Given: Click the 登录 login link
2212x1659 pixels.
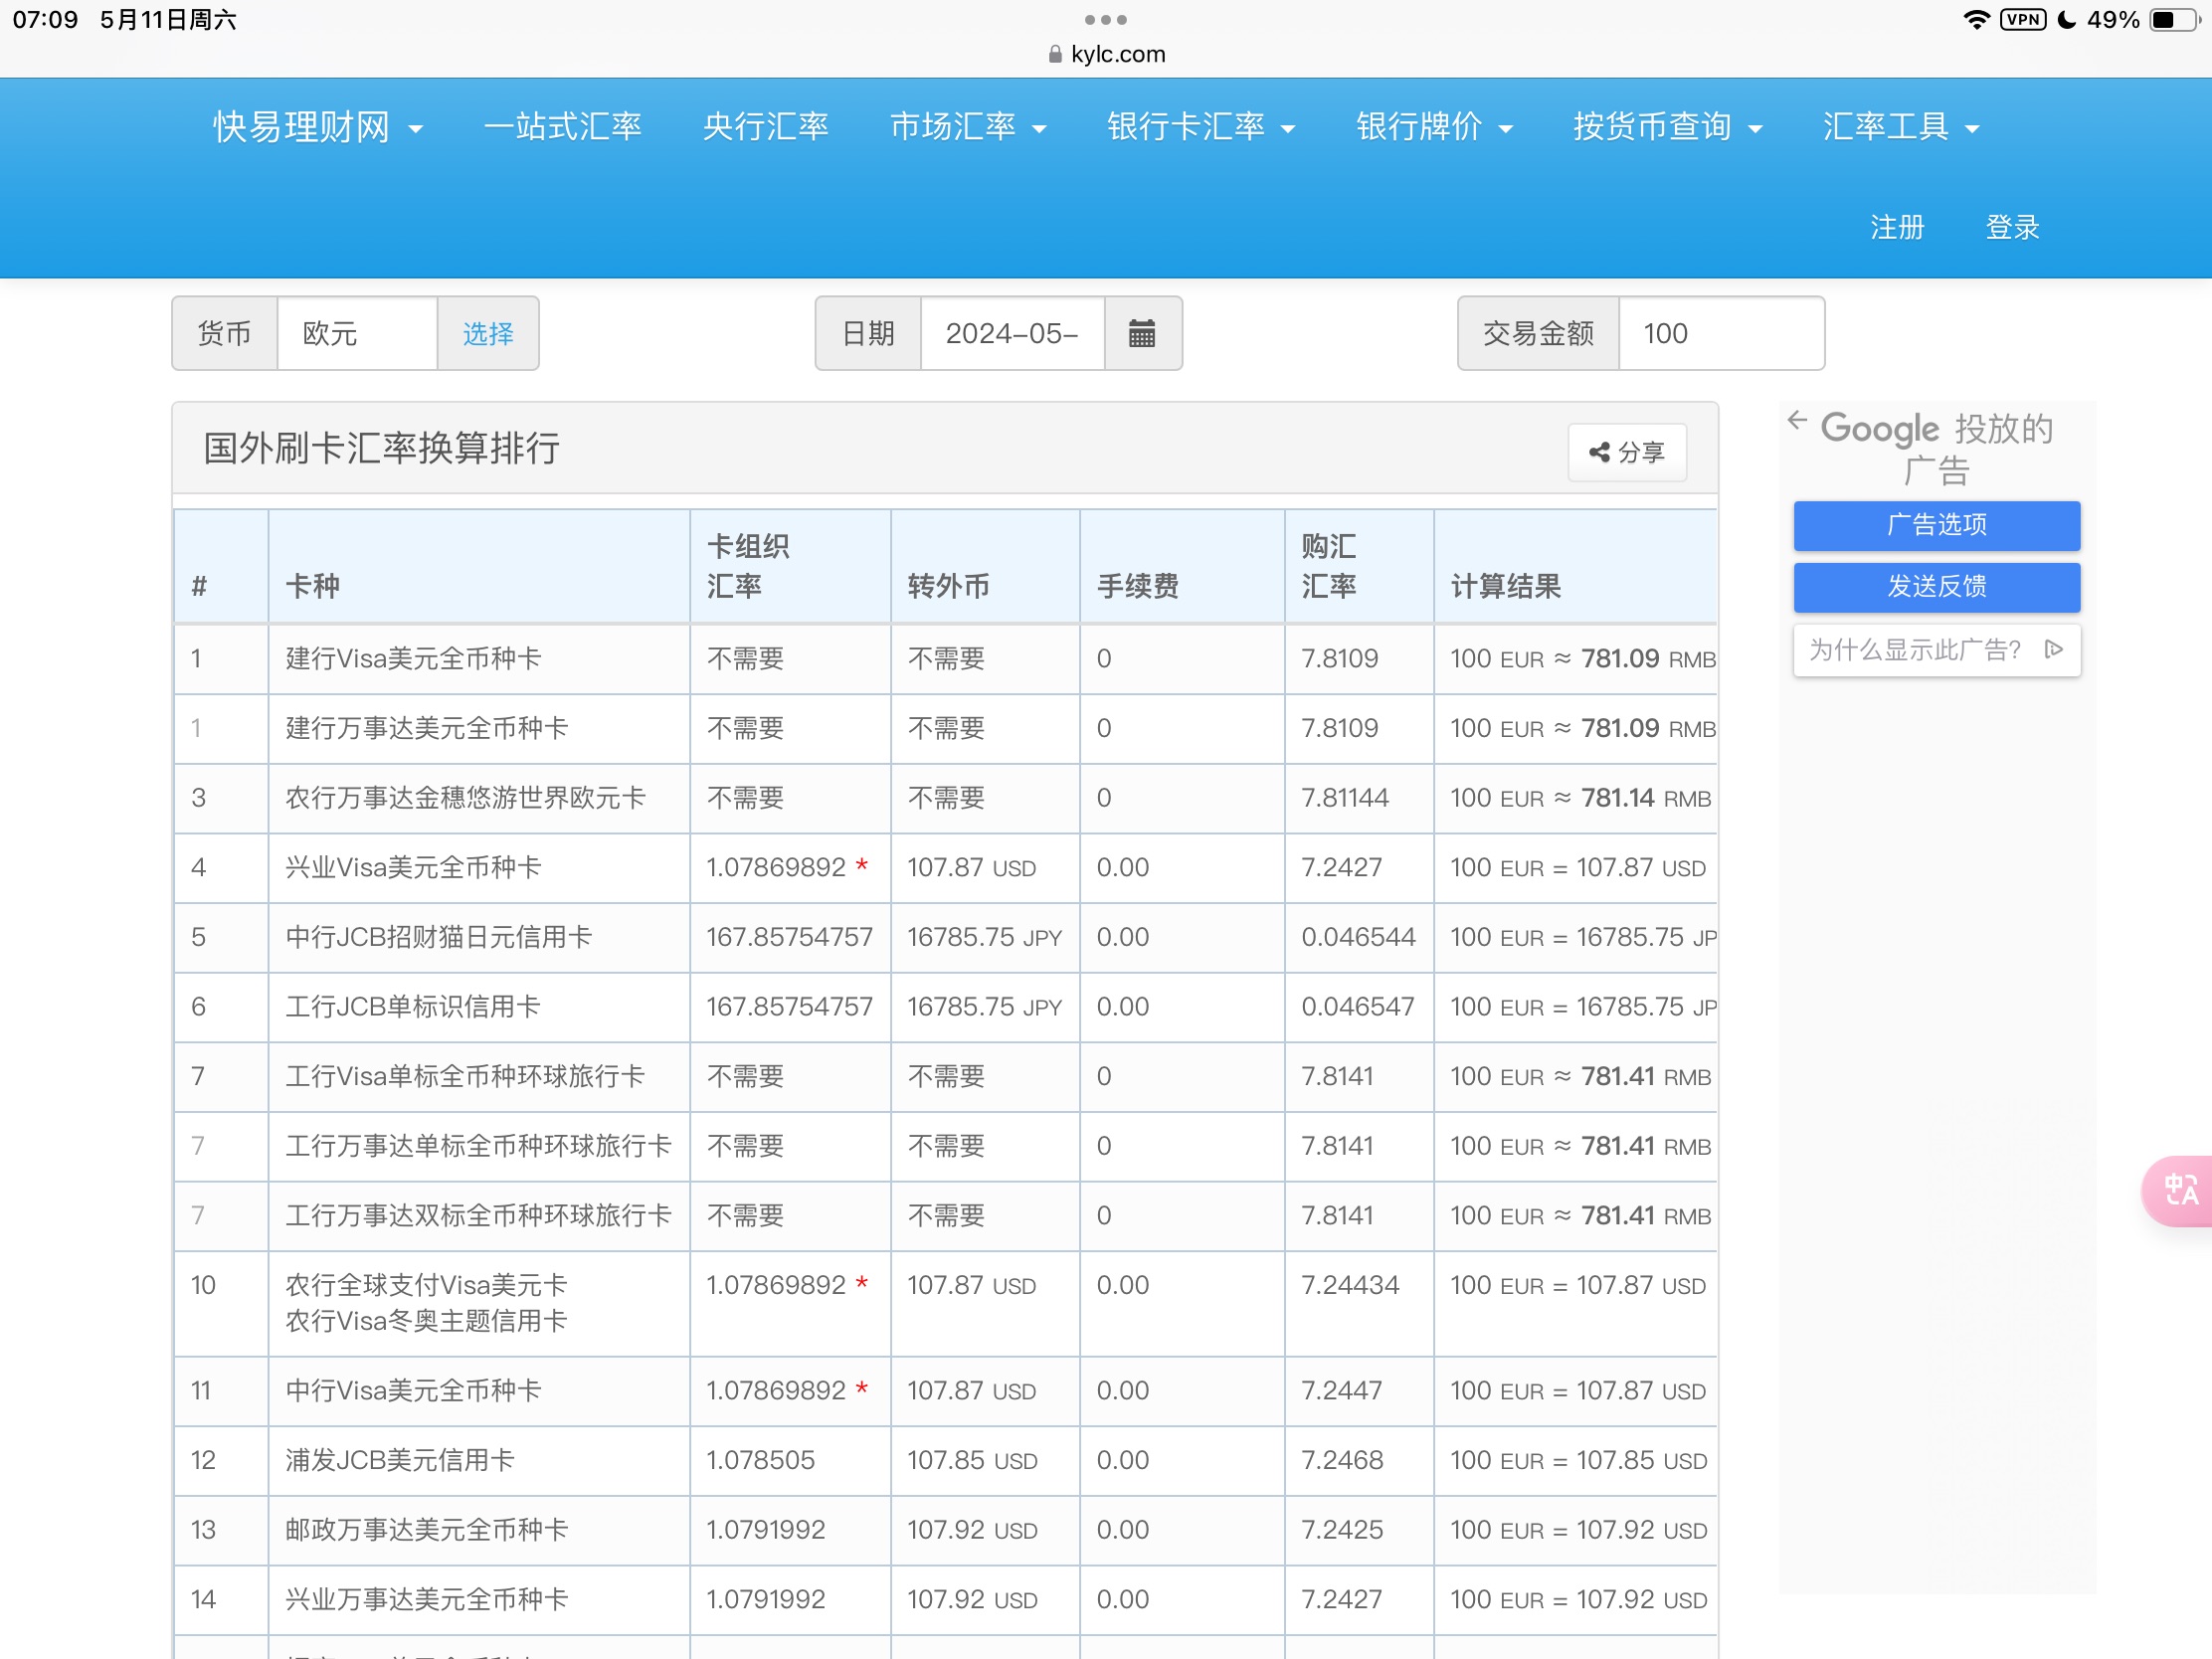Looking at the screenshot, I should click(x=2012, y=227).
